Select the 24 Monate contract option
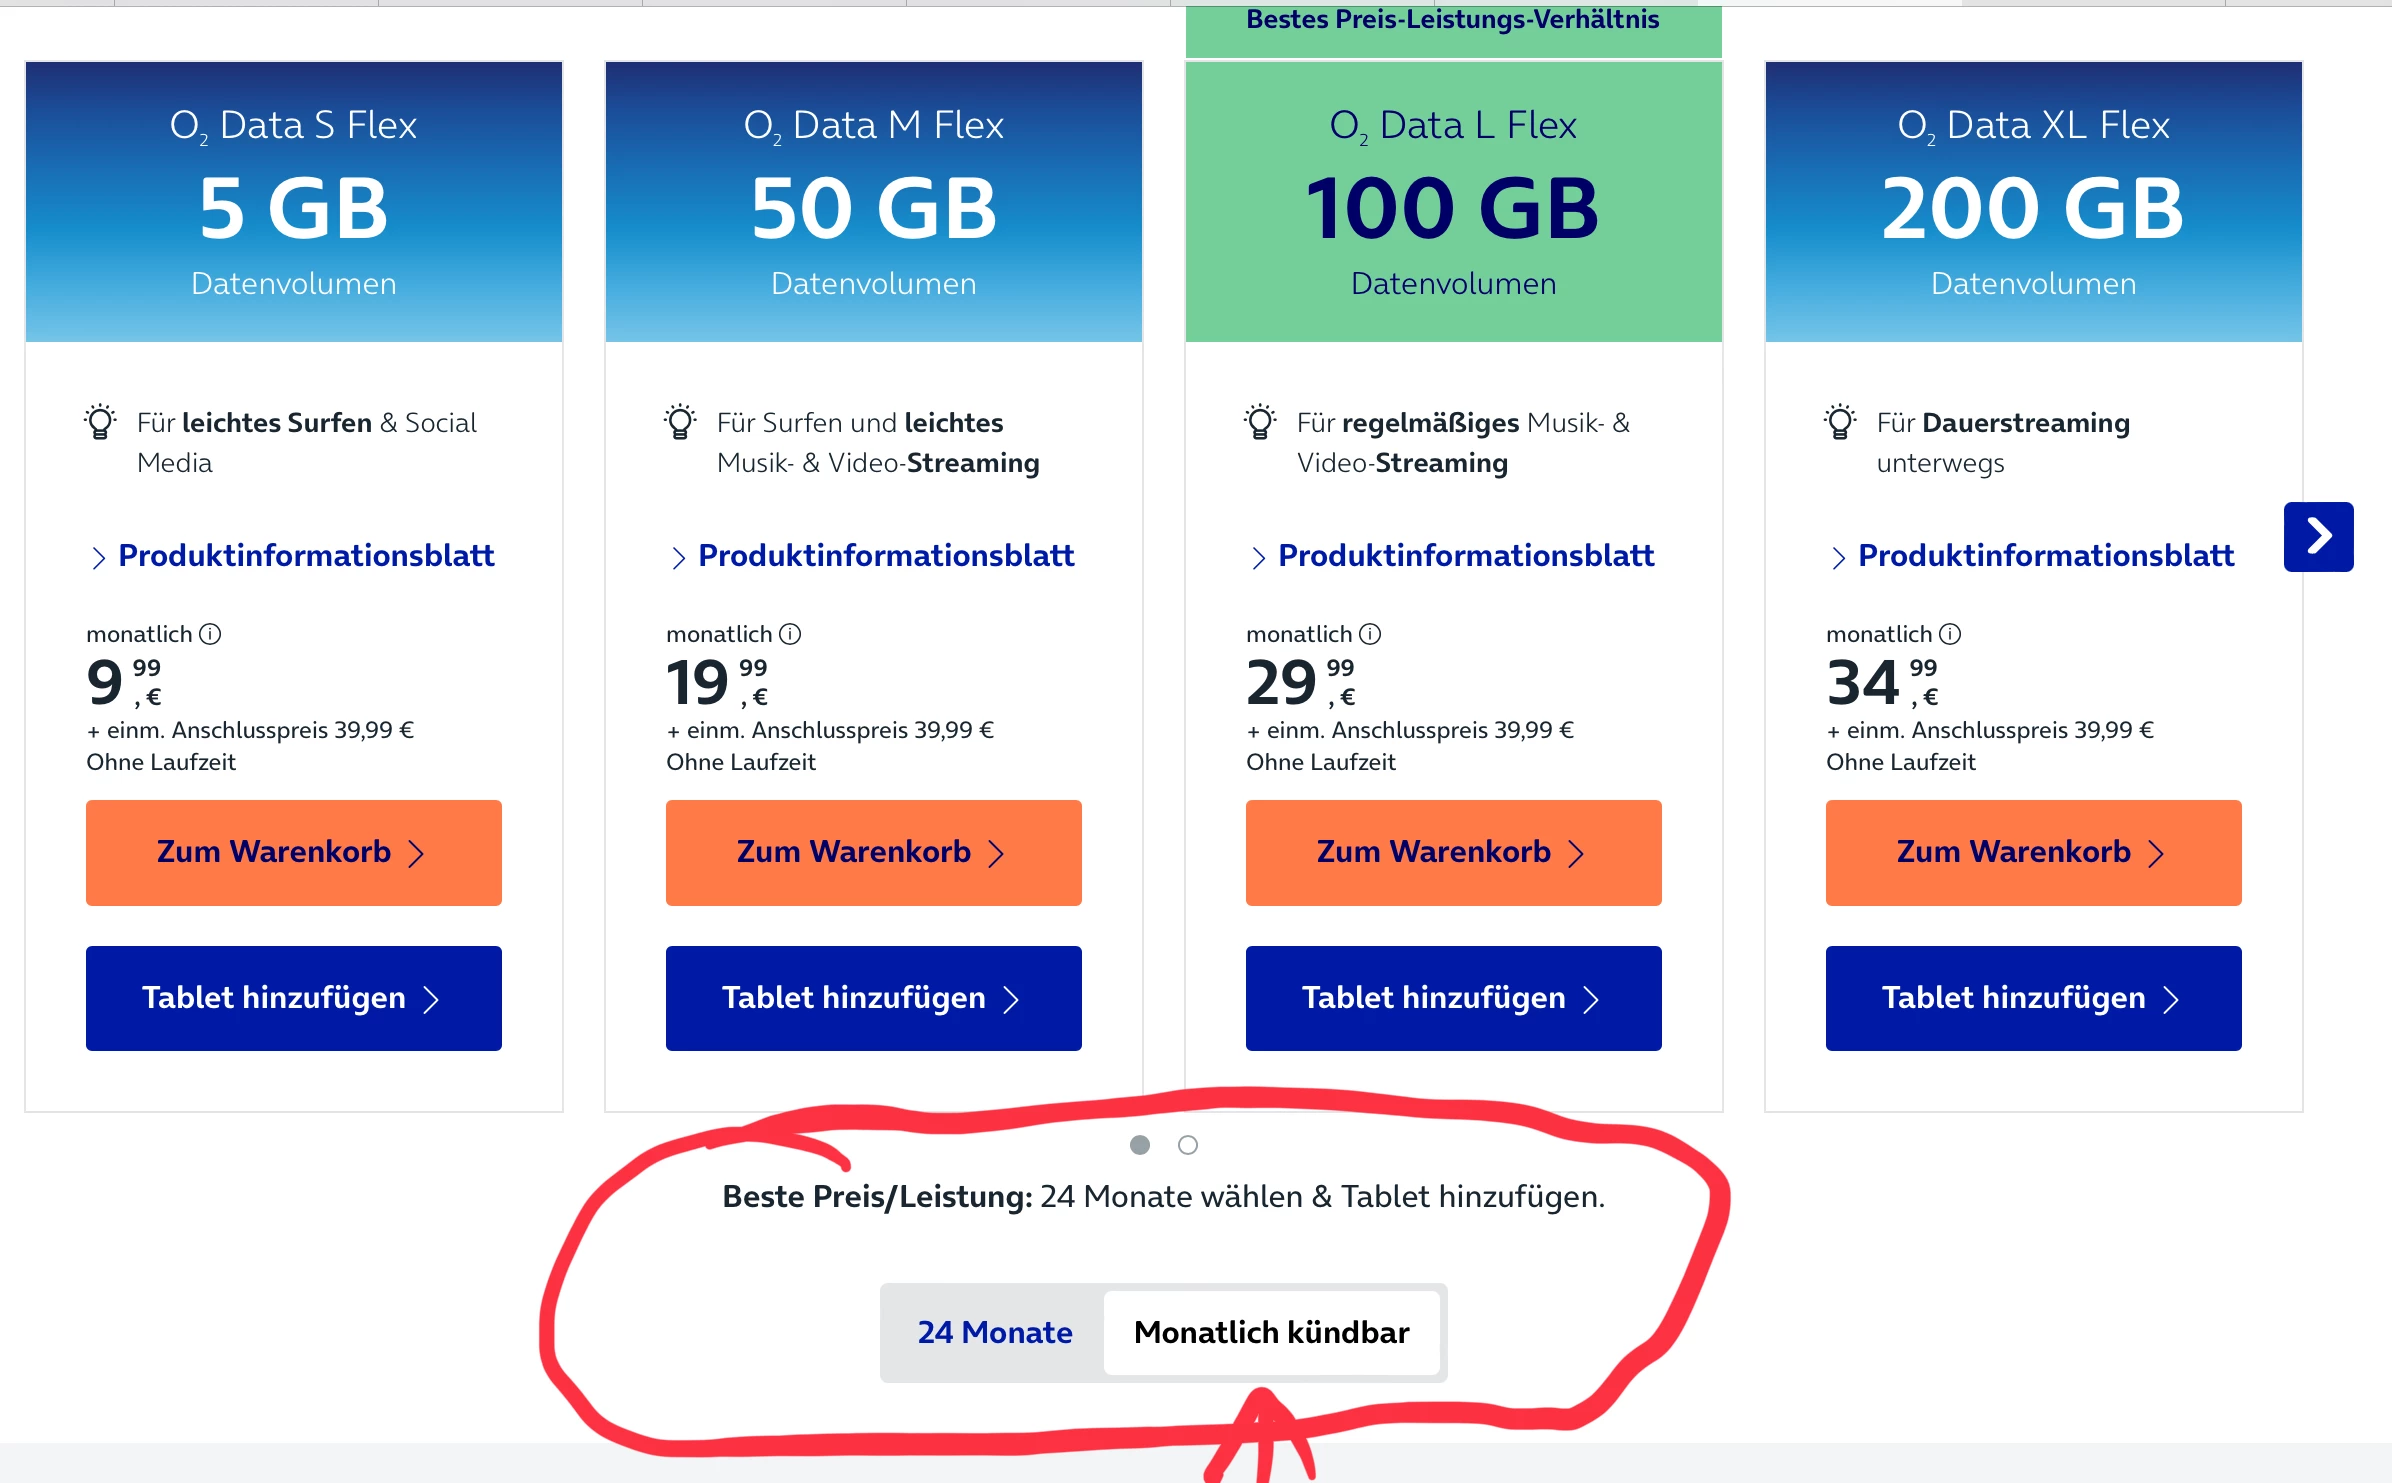 coord(994,1332)
